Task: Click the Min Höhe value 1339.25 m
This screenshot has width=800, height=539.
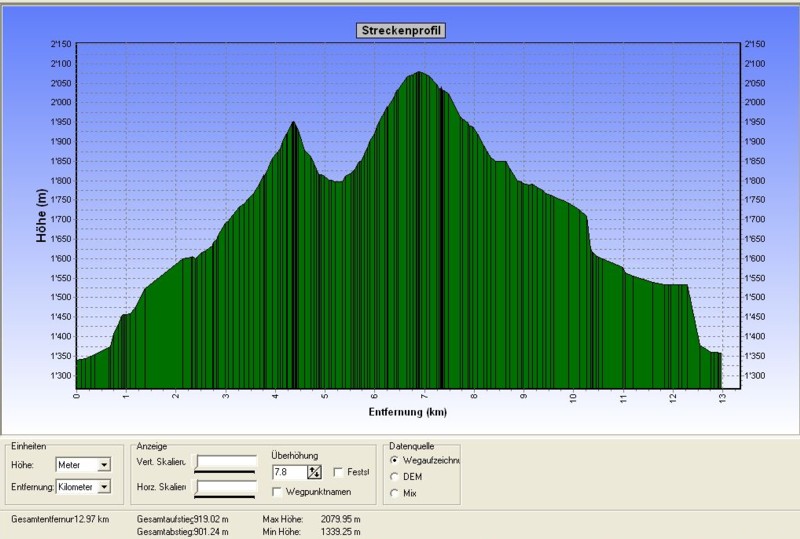Action: (340, 531)
